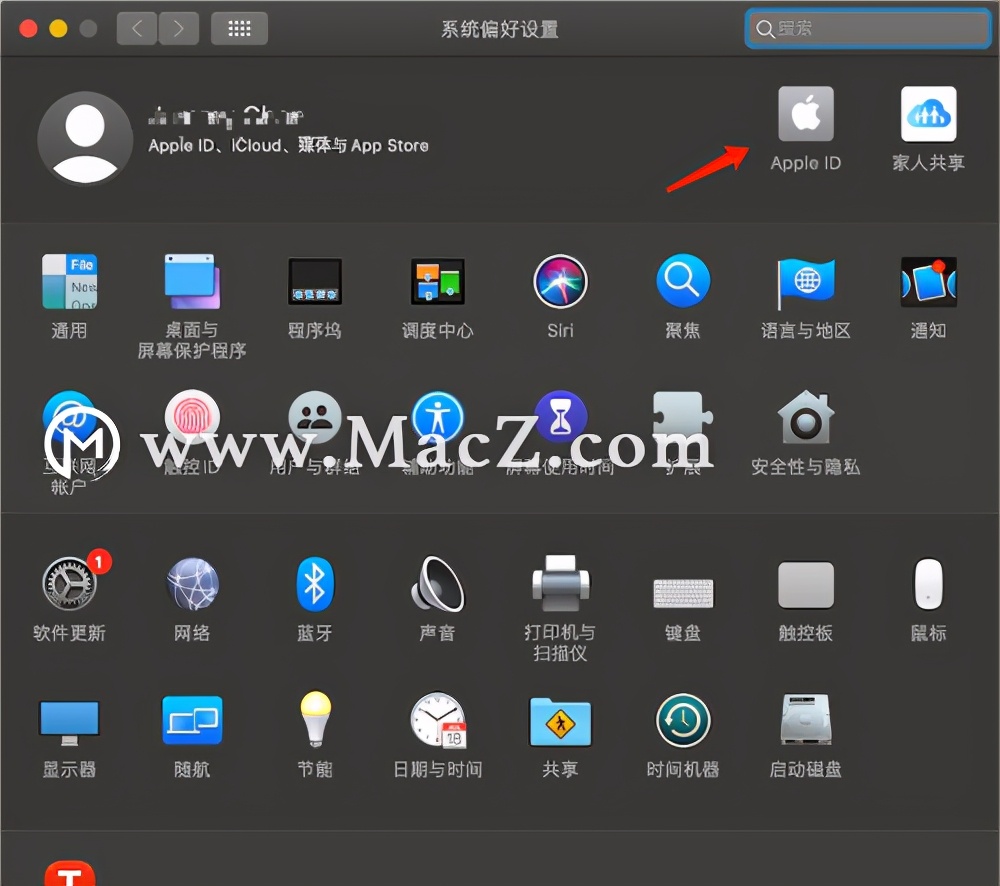Image resolution: width=1000 pixels, height=886 pixels.
Task: Click the user profile picture
Action: coord(84,139)
